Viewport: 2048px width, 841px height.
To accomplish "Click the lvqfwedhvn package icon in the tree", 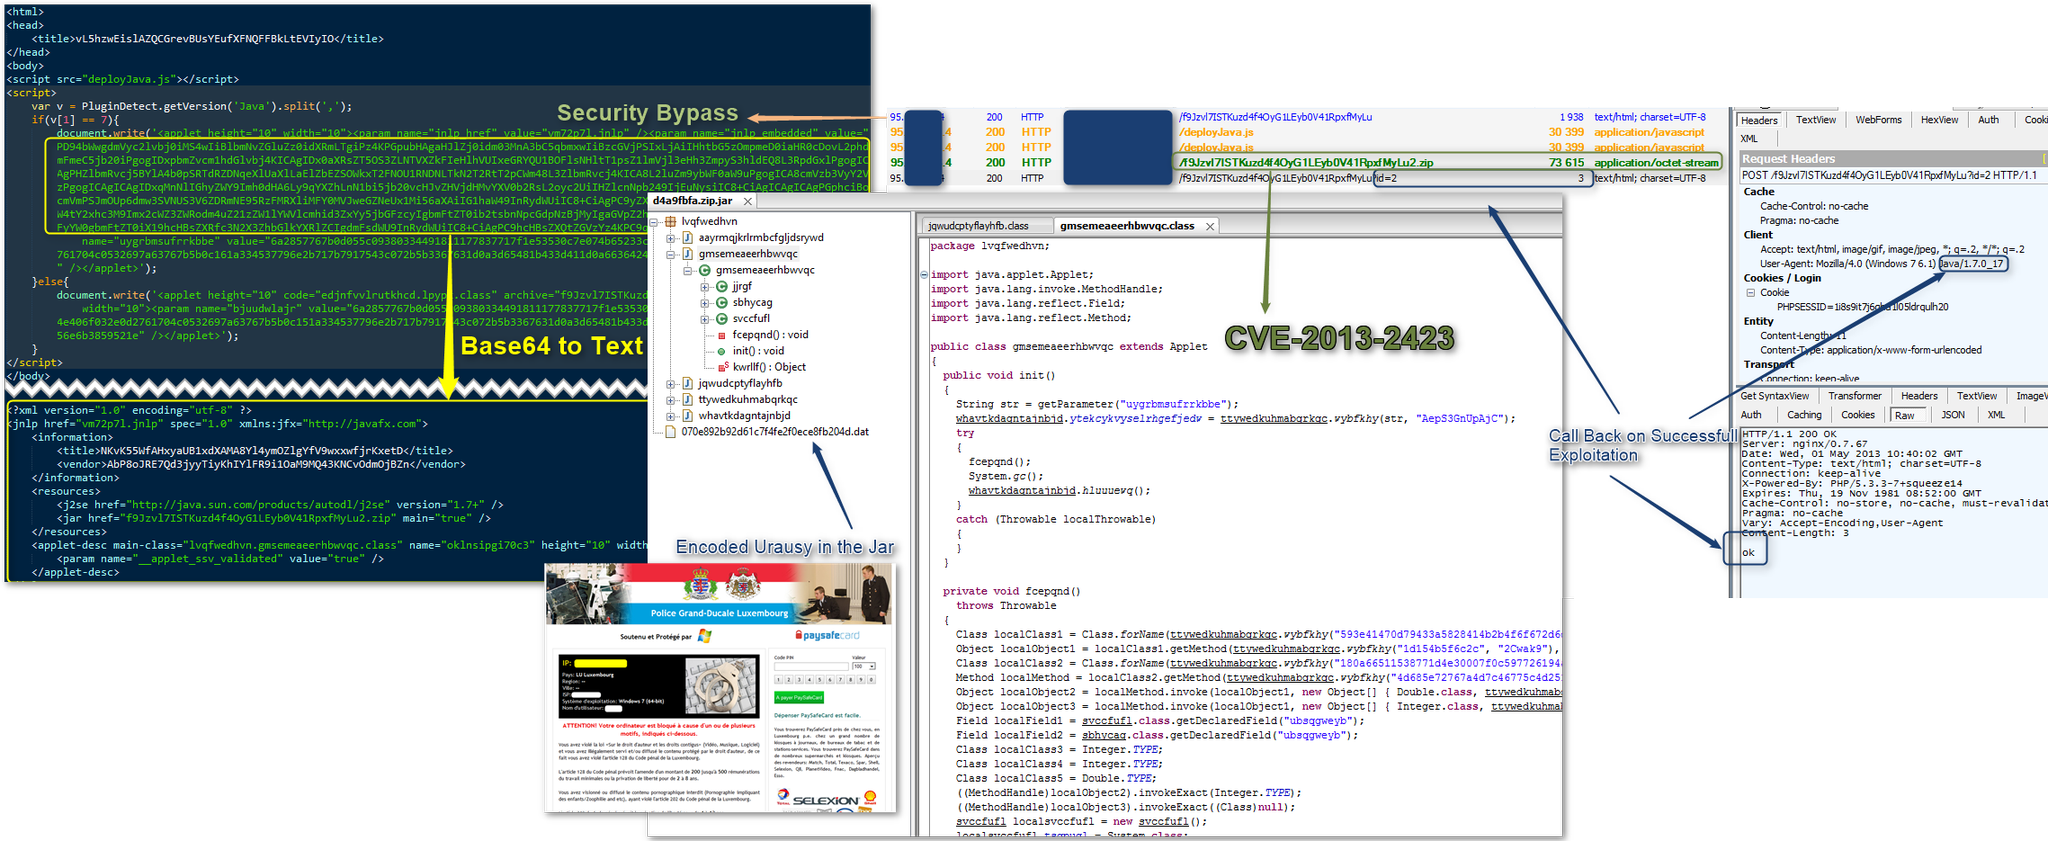I will (672, 222).
